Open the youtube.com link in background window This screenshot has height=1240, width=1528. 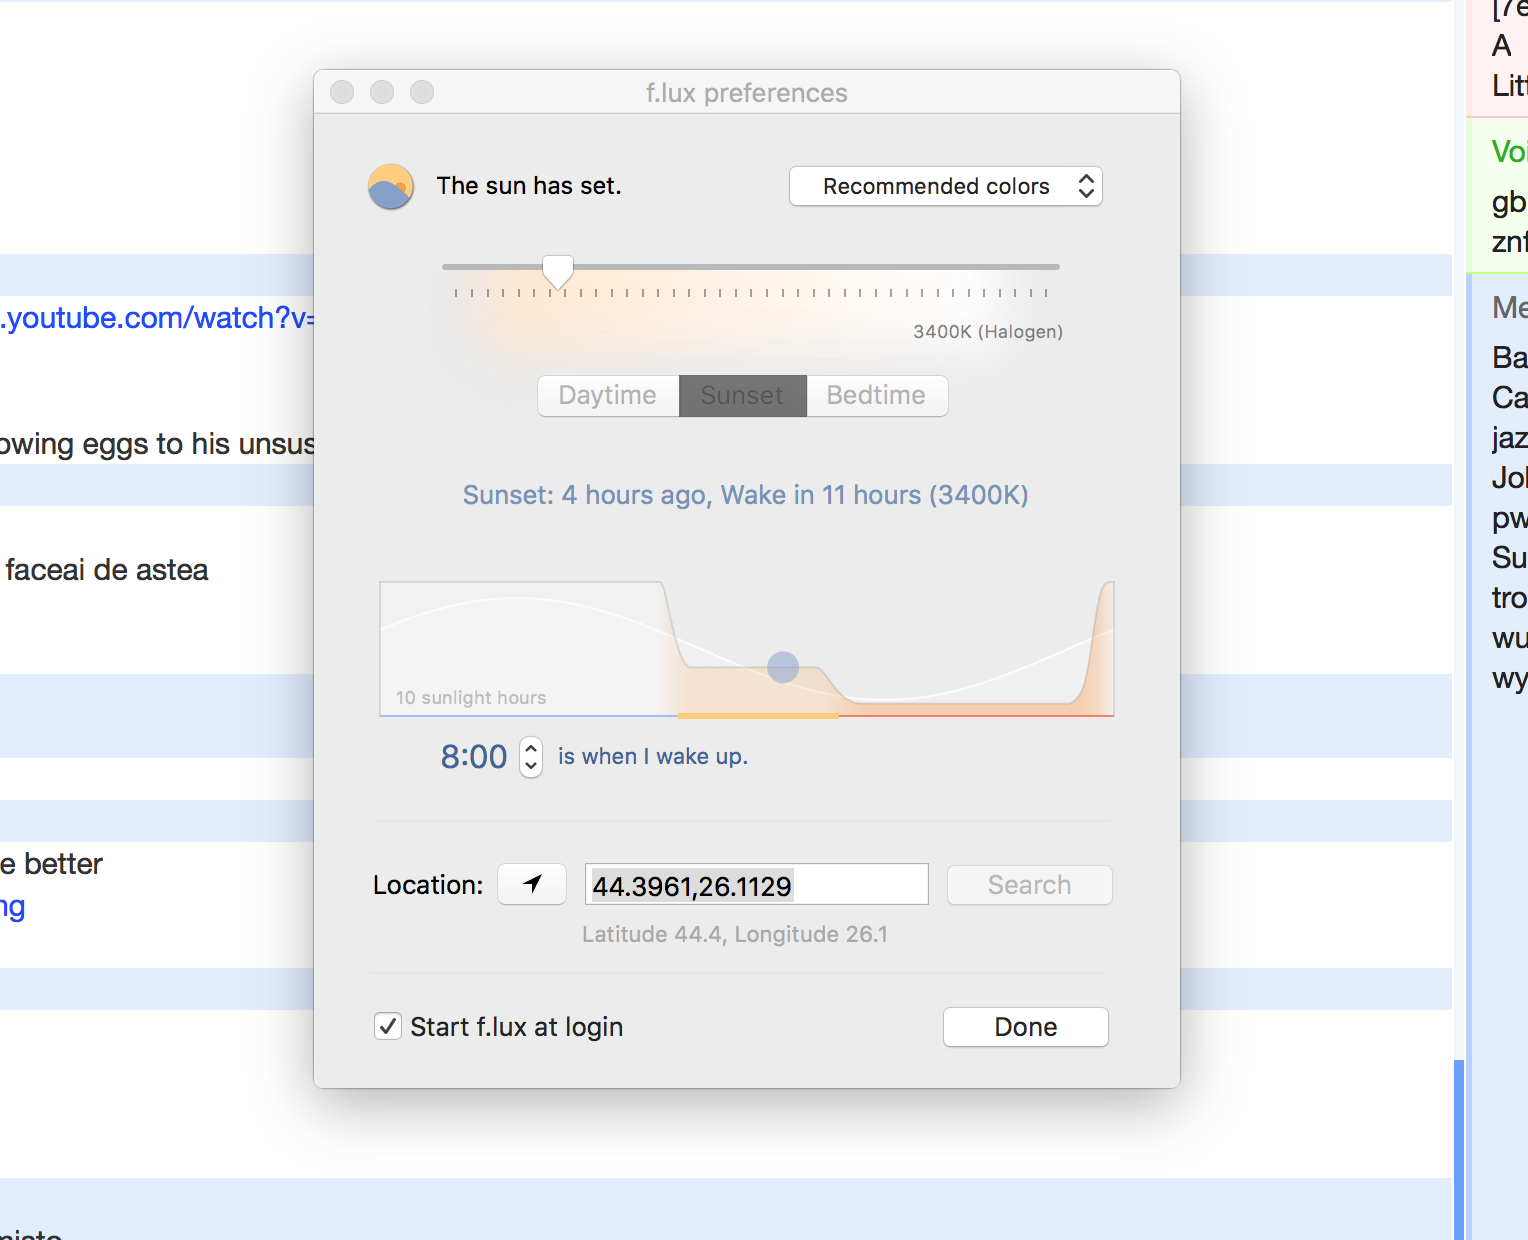(x=157, y=317)
